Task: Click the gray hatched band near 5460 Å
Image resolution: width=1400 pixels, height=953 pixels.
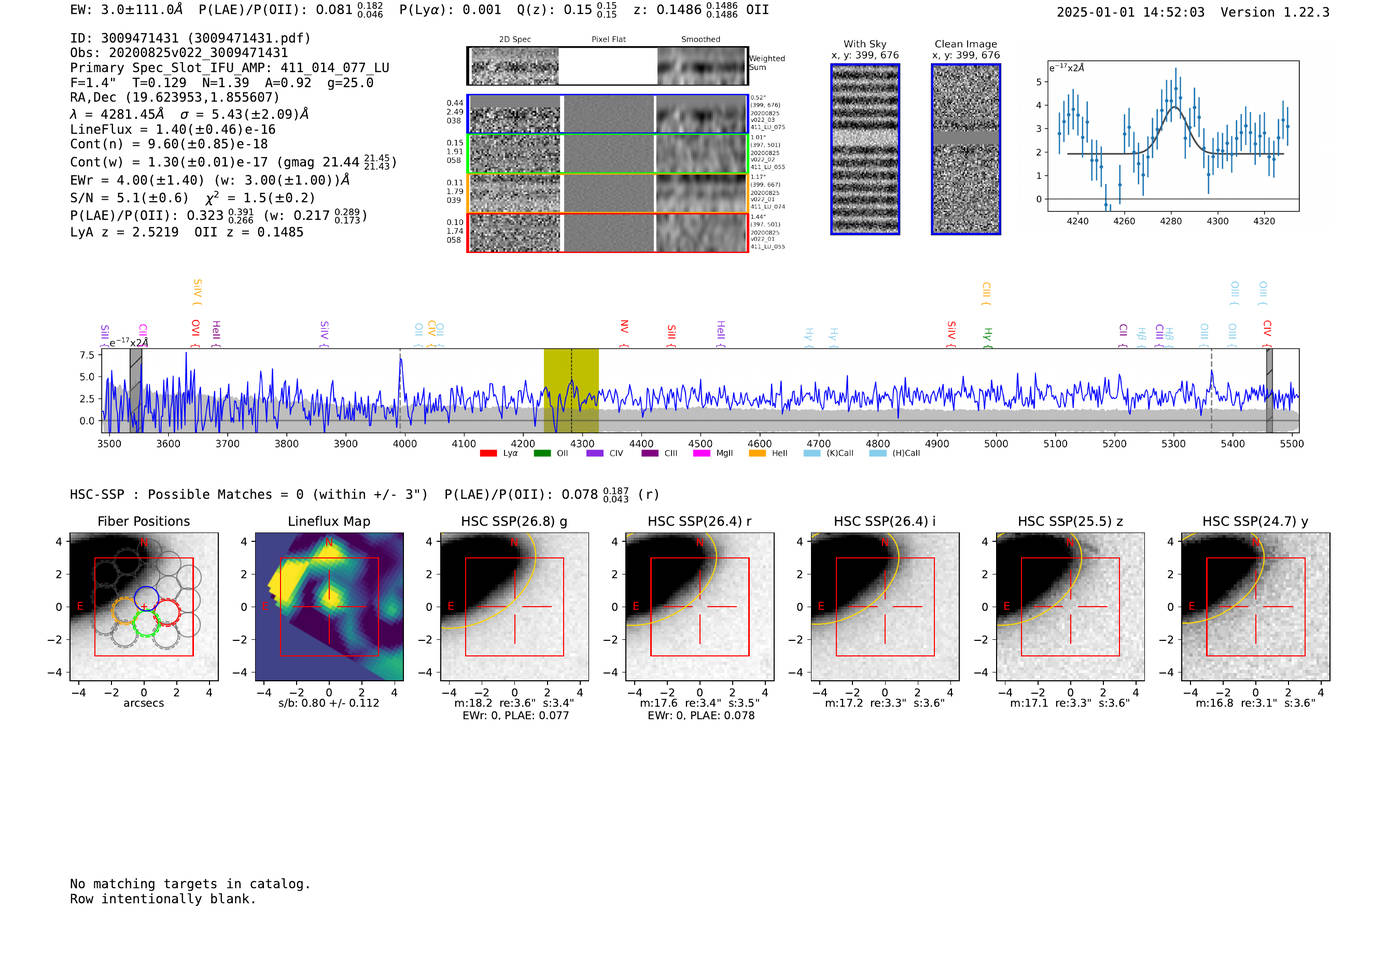Action: (x=1269, y=390)
